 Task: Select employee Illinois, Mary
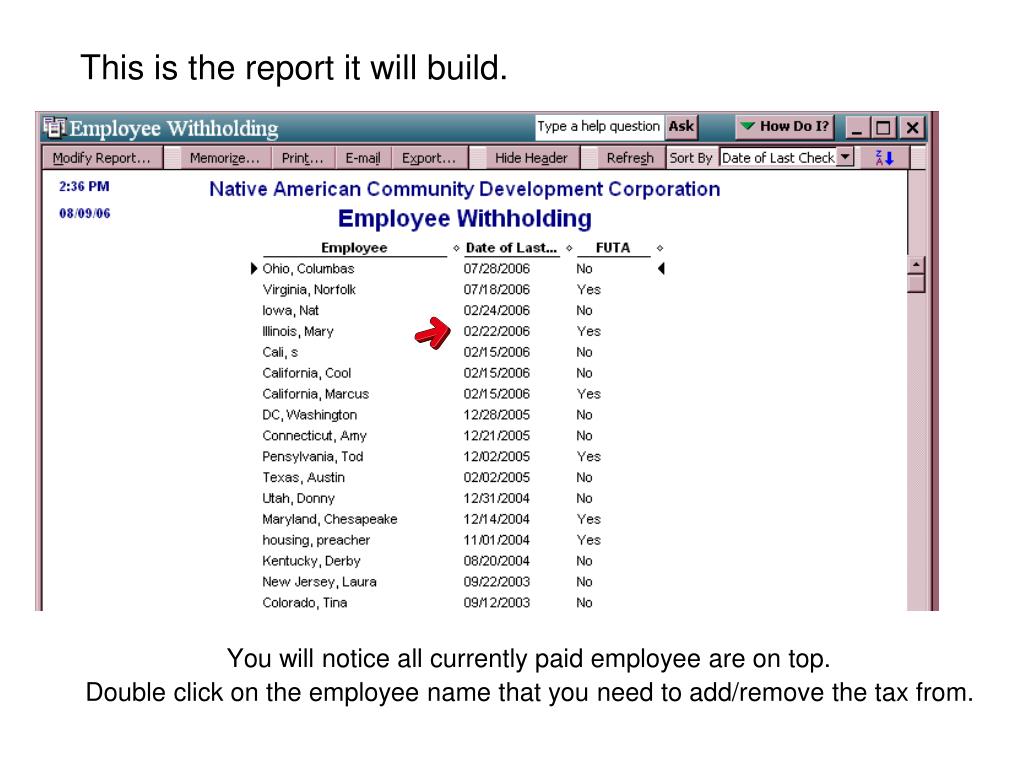(298, 331)
